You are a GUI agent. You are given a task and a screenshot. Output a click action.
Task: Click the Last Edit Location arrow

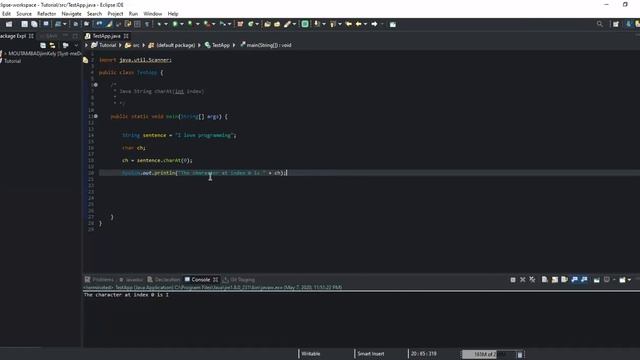click(x=349, y=24)
